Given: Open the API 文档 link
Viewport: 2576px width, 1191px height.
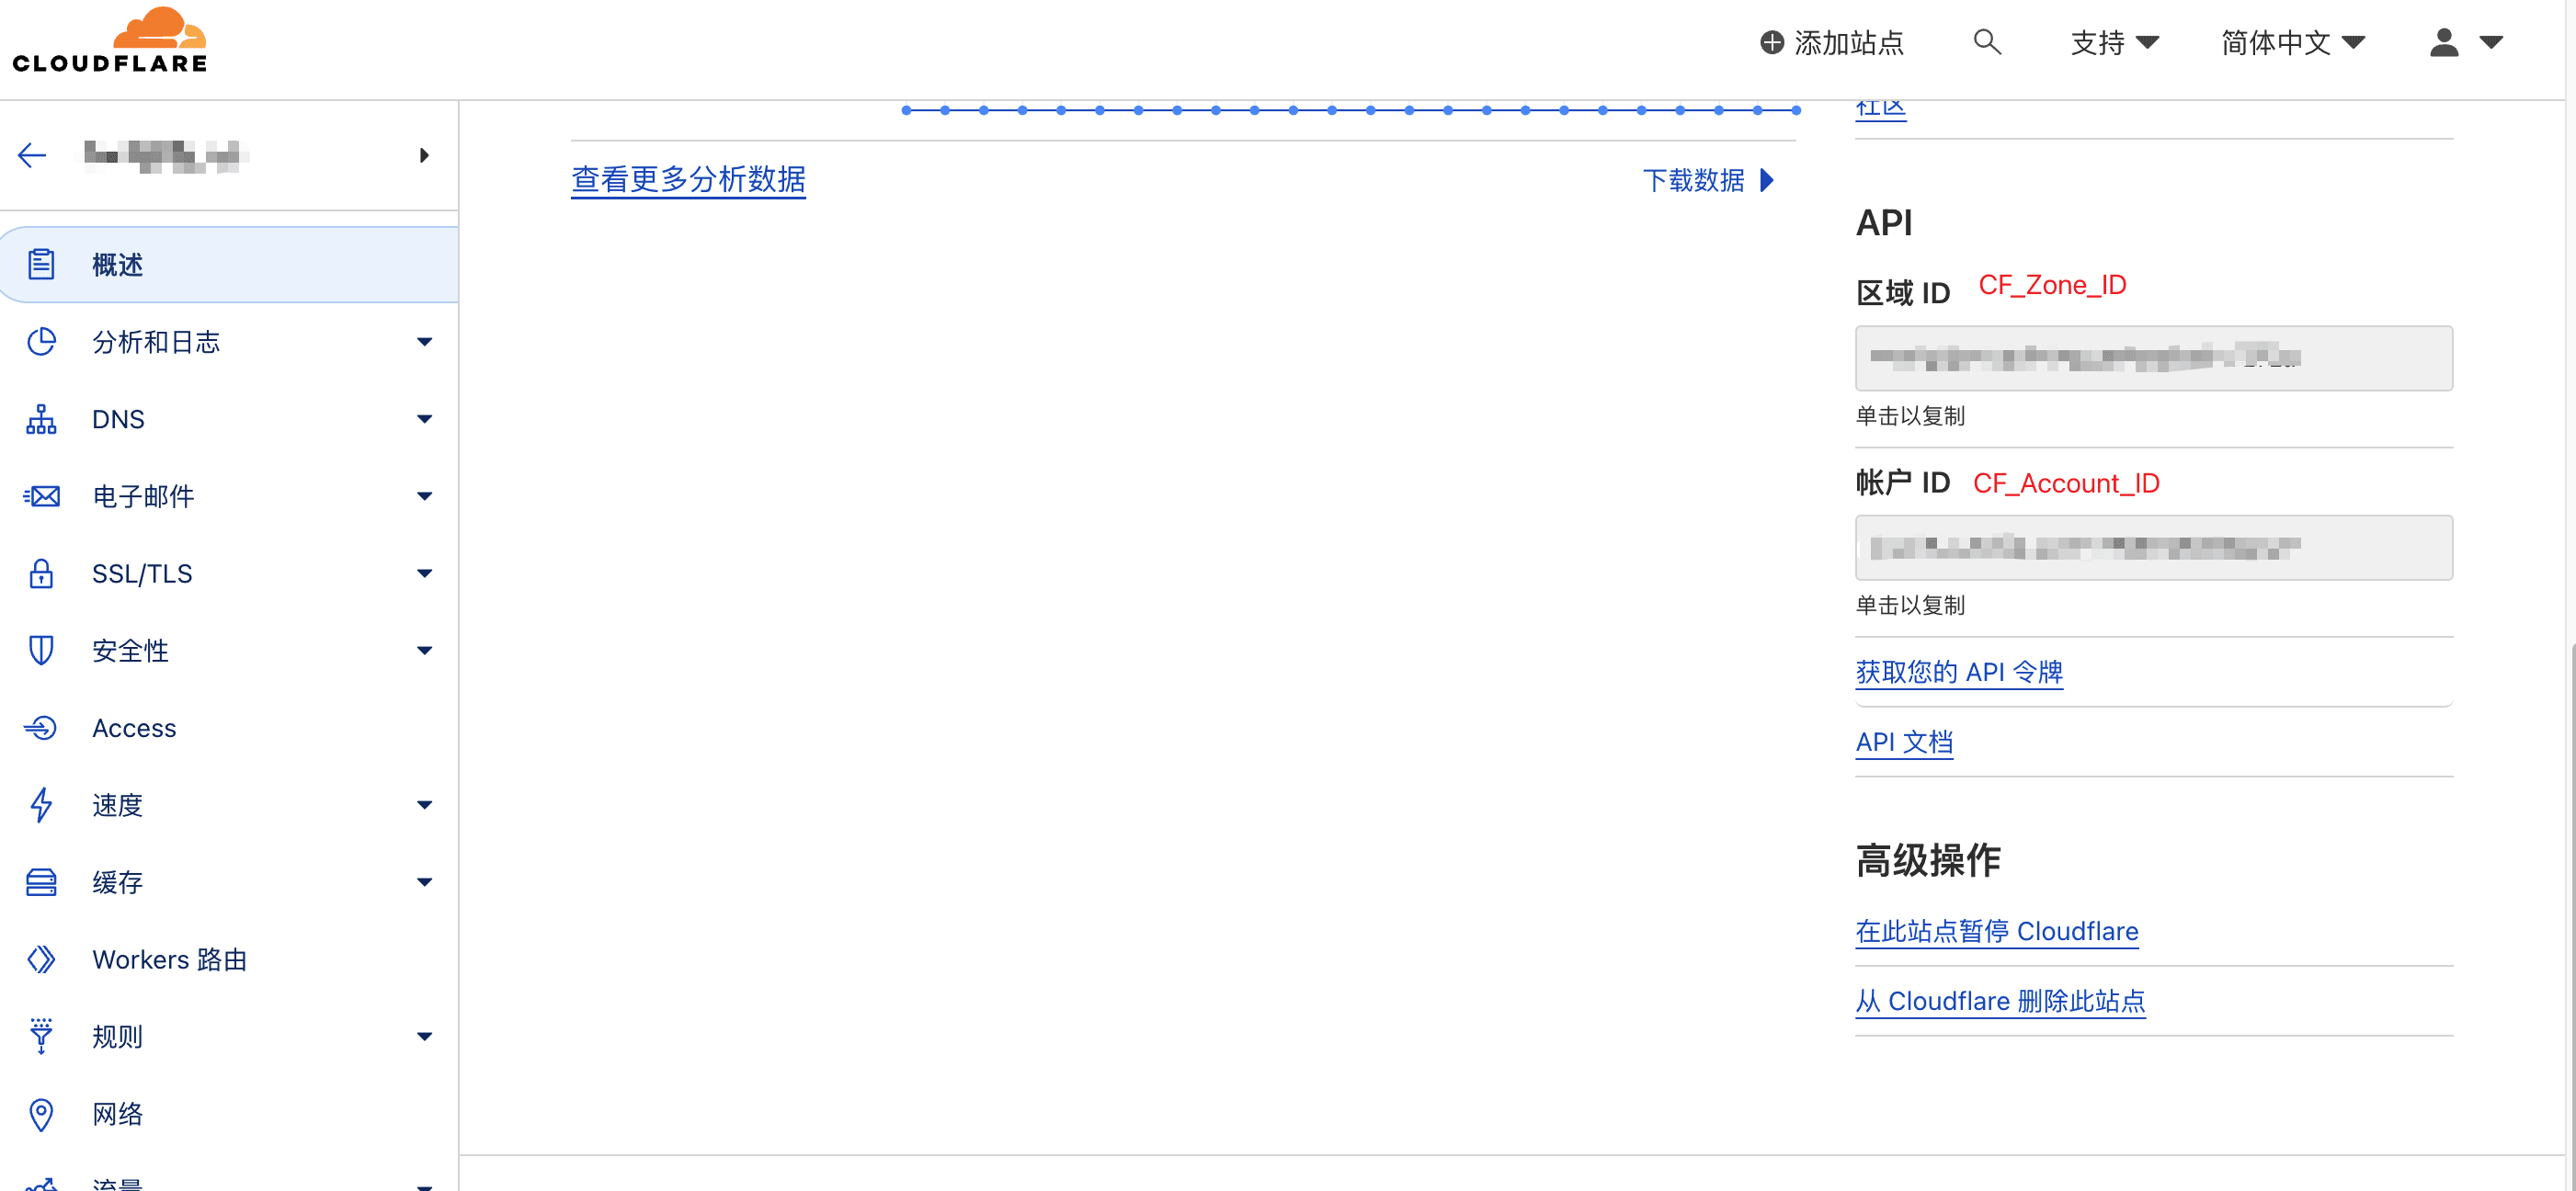Looking at the screenshot, I should (1903, 742).
